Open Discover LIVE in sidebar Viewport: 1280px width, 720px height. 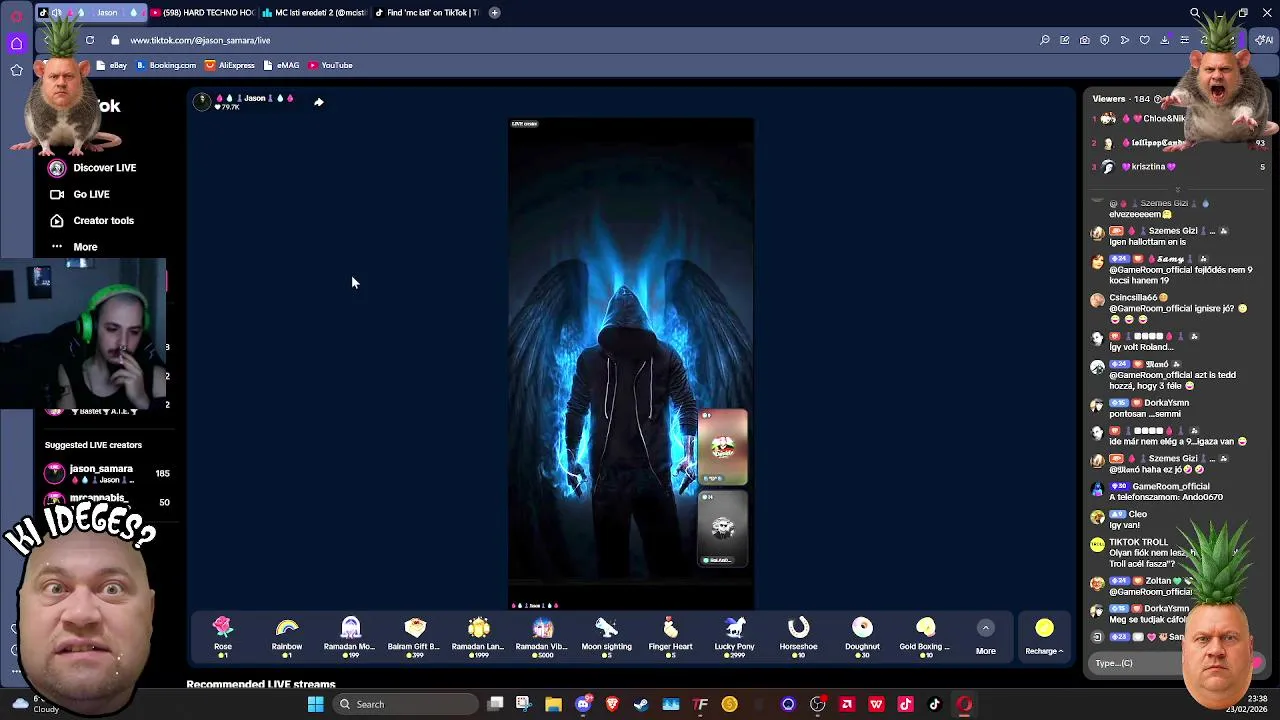[92, 168]
